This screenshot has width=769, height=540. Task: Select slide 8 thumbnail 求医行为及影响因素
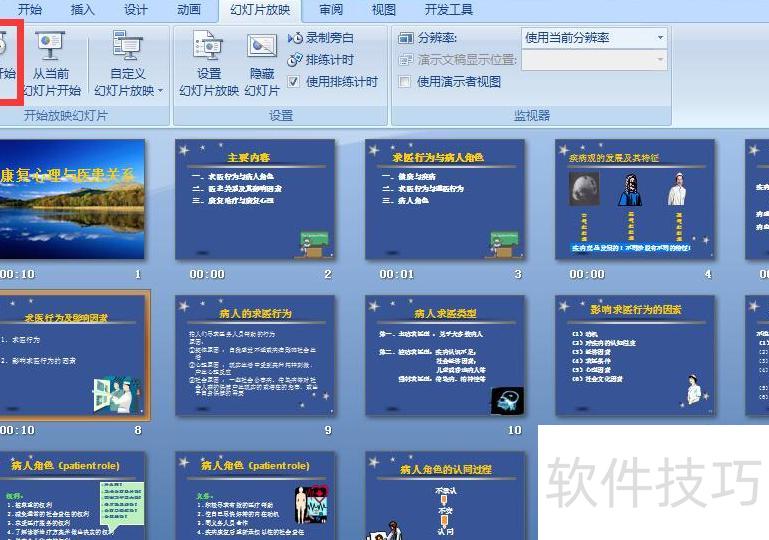click(x=72, y=355)
